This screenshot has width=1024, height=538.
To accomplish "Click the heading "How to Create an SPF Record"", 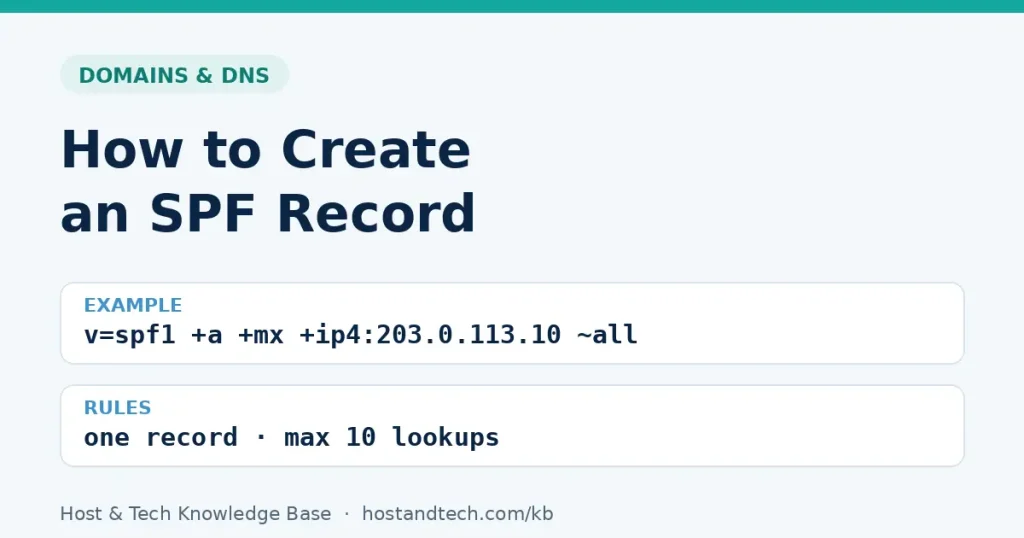I will (x=268, y=181).
